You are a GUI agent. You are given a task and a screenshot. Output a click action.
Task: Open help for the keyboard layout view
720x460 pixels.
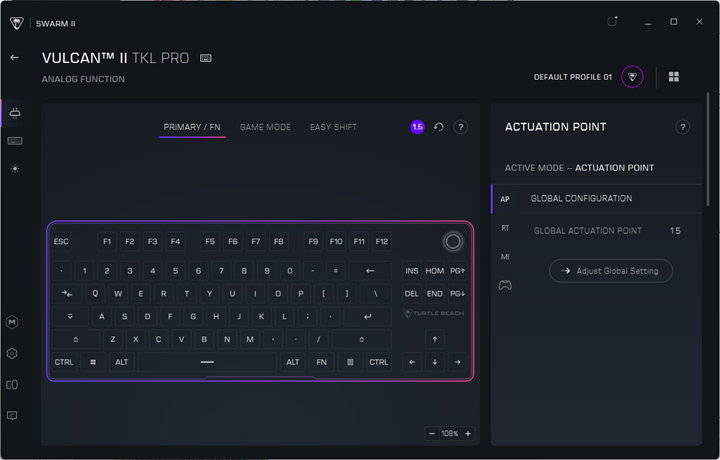click(x=461, y=127)
